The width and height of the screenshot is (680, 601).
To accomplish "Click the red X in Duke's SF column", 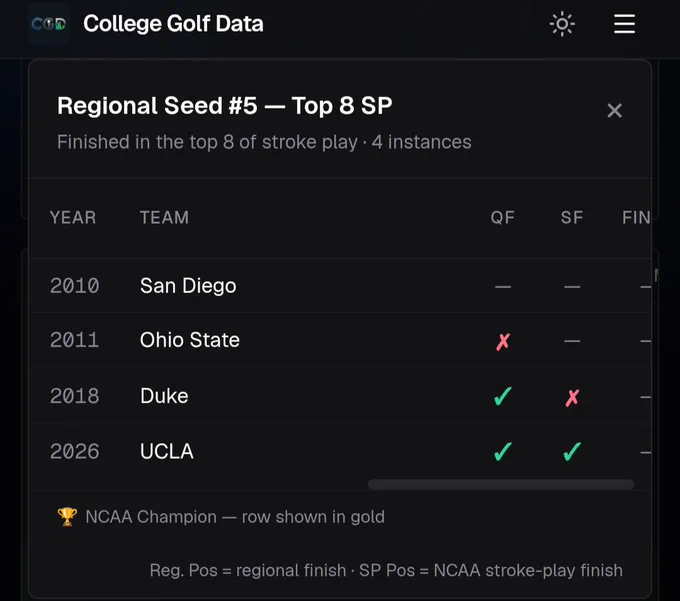I will (x=572, y=397).
